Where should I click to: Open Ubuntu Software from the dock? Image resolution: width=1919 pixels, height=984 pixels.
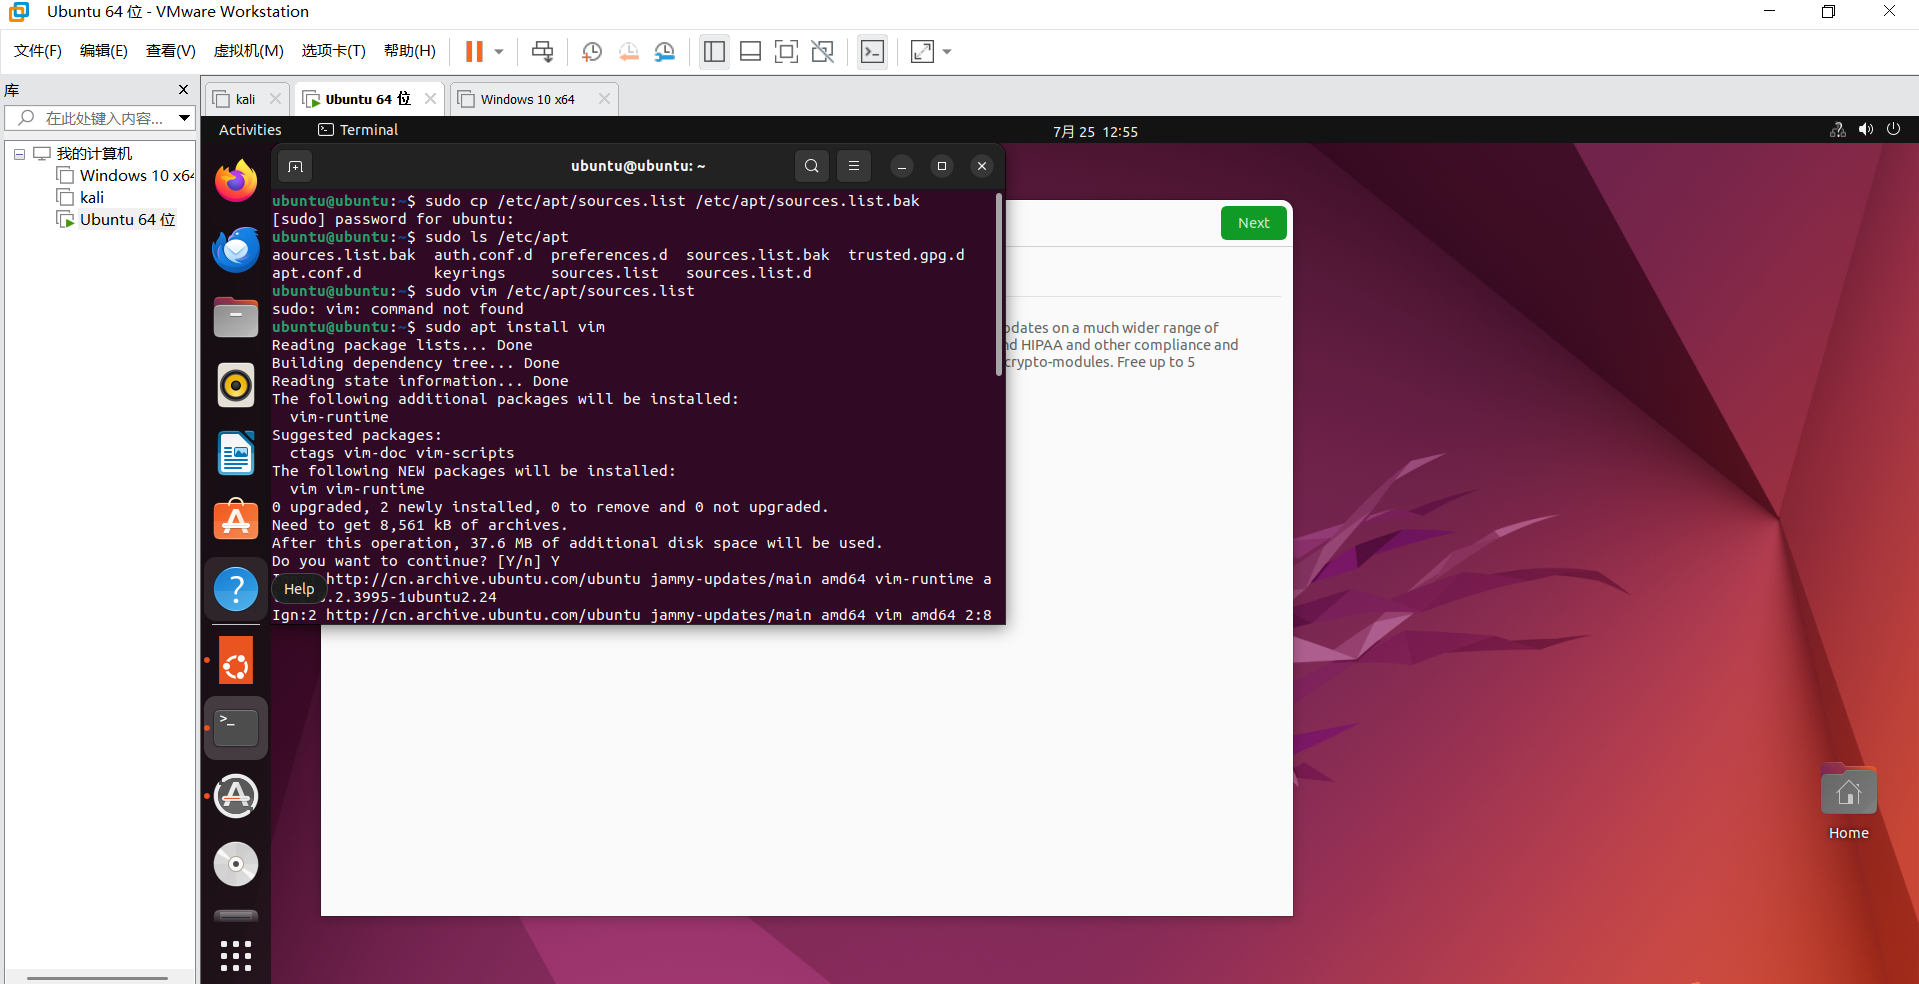pyautogui.click(x=236, y=521)
